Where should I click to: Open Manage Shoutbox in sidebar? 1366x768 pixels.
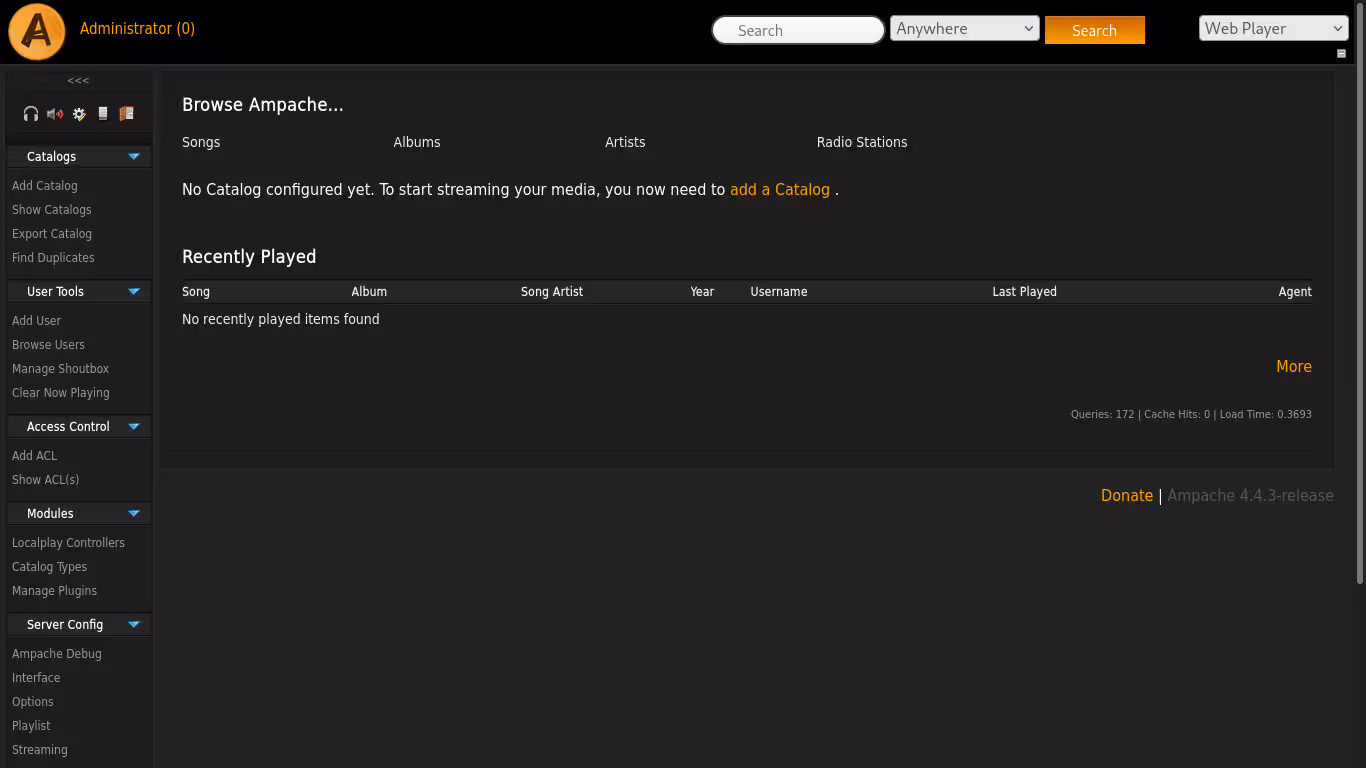[x=60, y=369]
